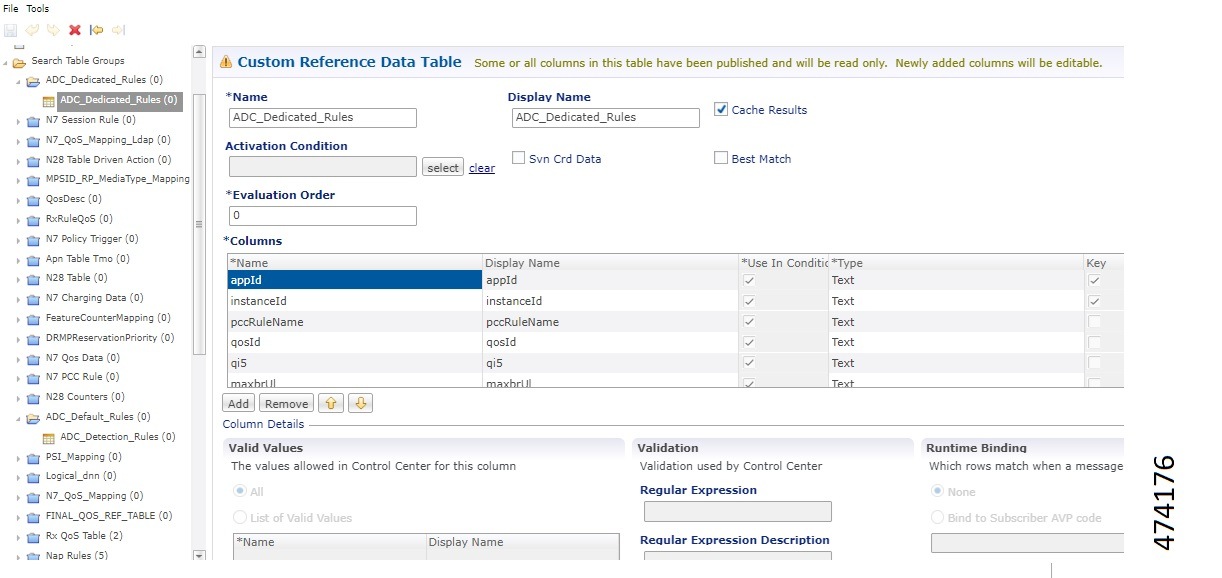The image size is (1222, 578).
Task: Click the clear link for Activation Condition
Action: tap(482, 168)
